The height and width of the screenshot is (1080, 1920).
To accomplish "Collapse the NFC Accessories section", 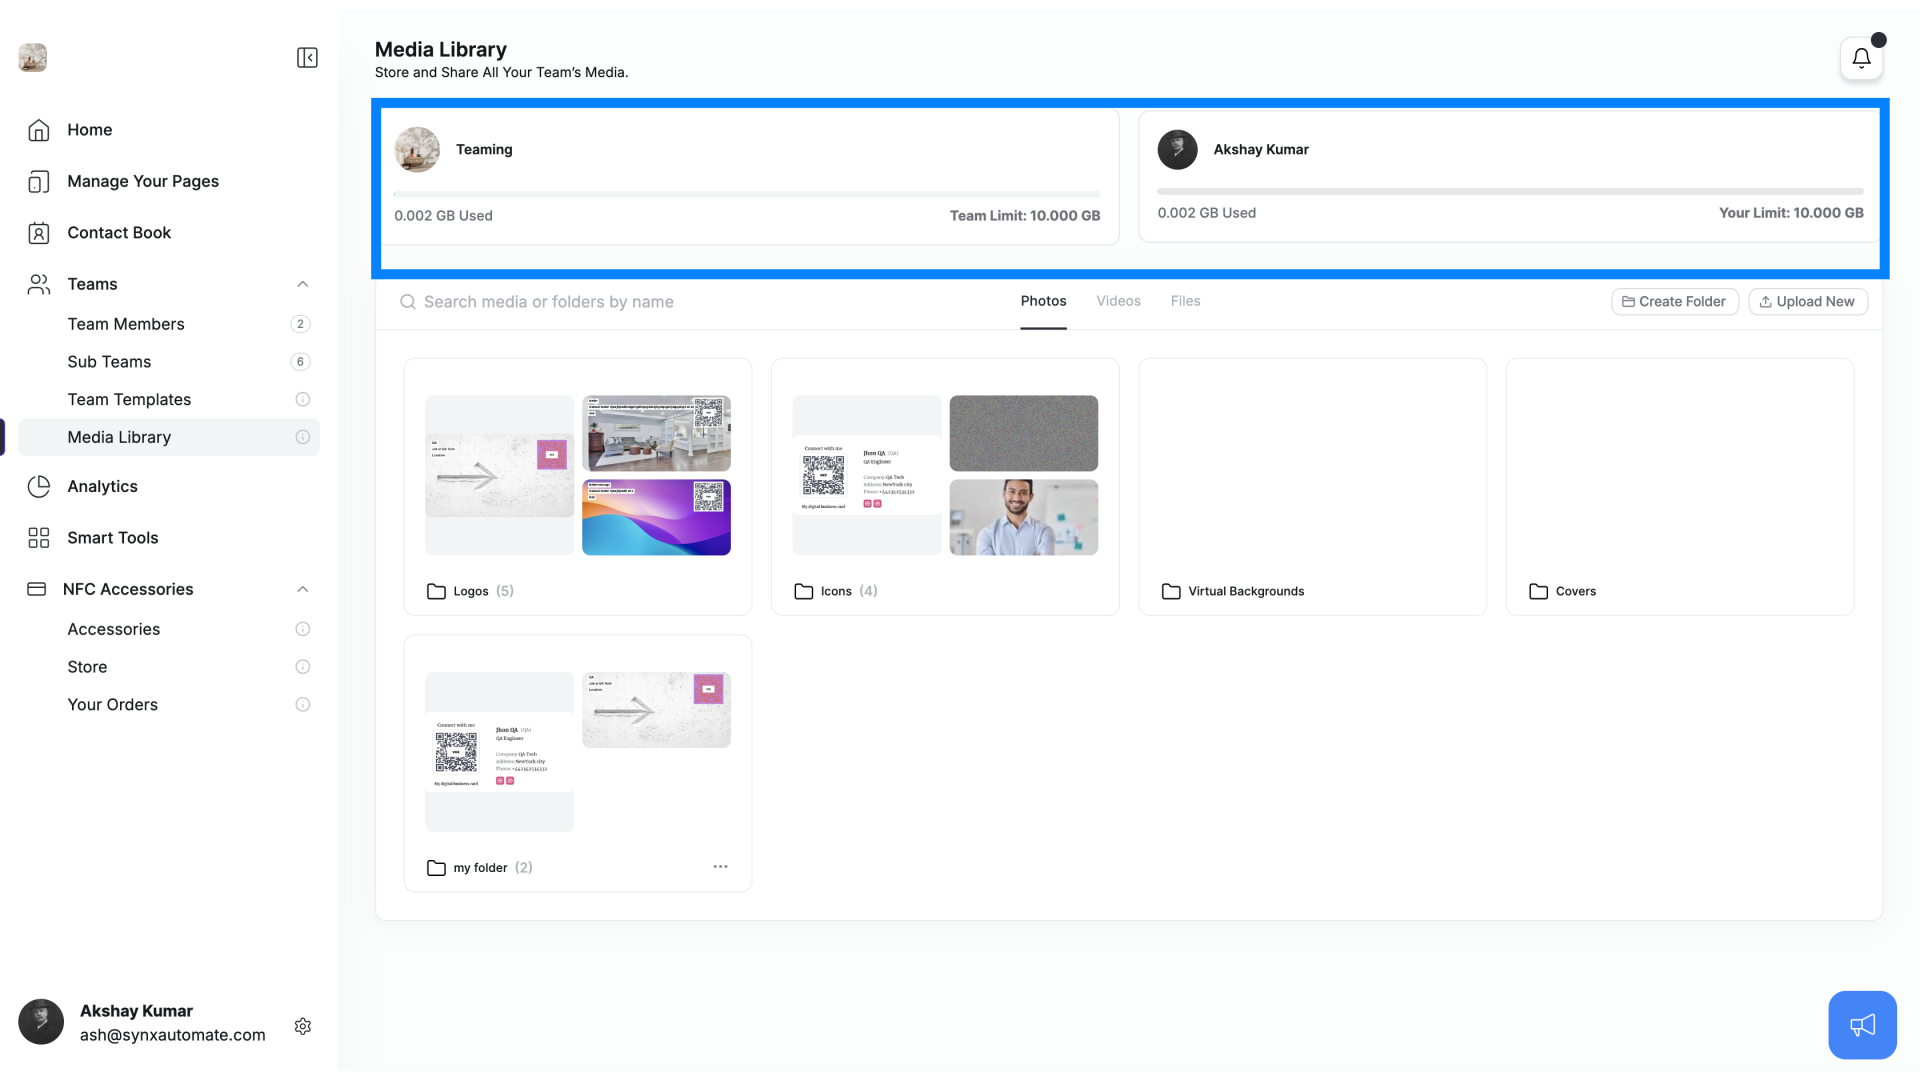I will 301,589.
